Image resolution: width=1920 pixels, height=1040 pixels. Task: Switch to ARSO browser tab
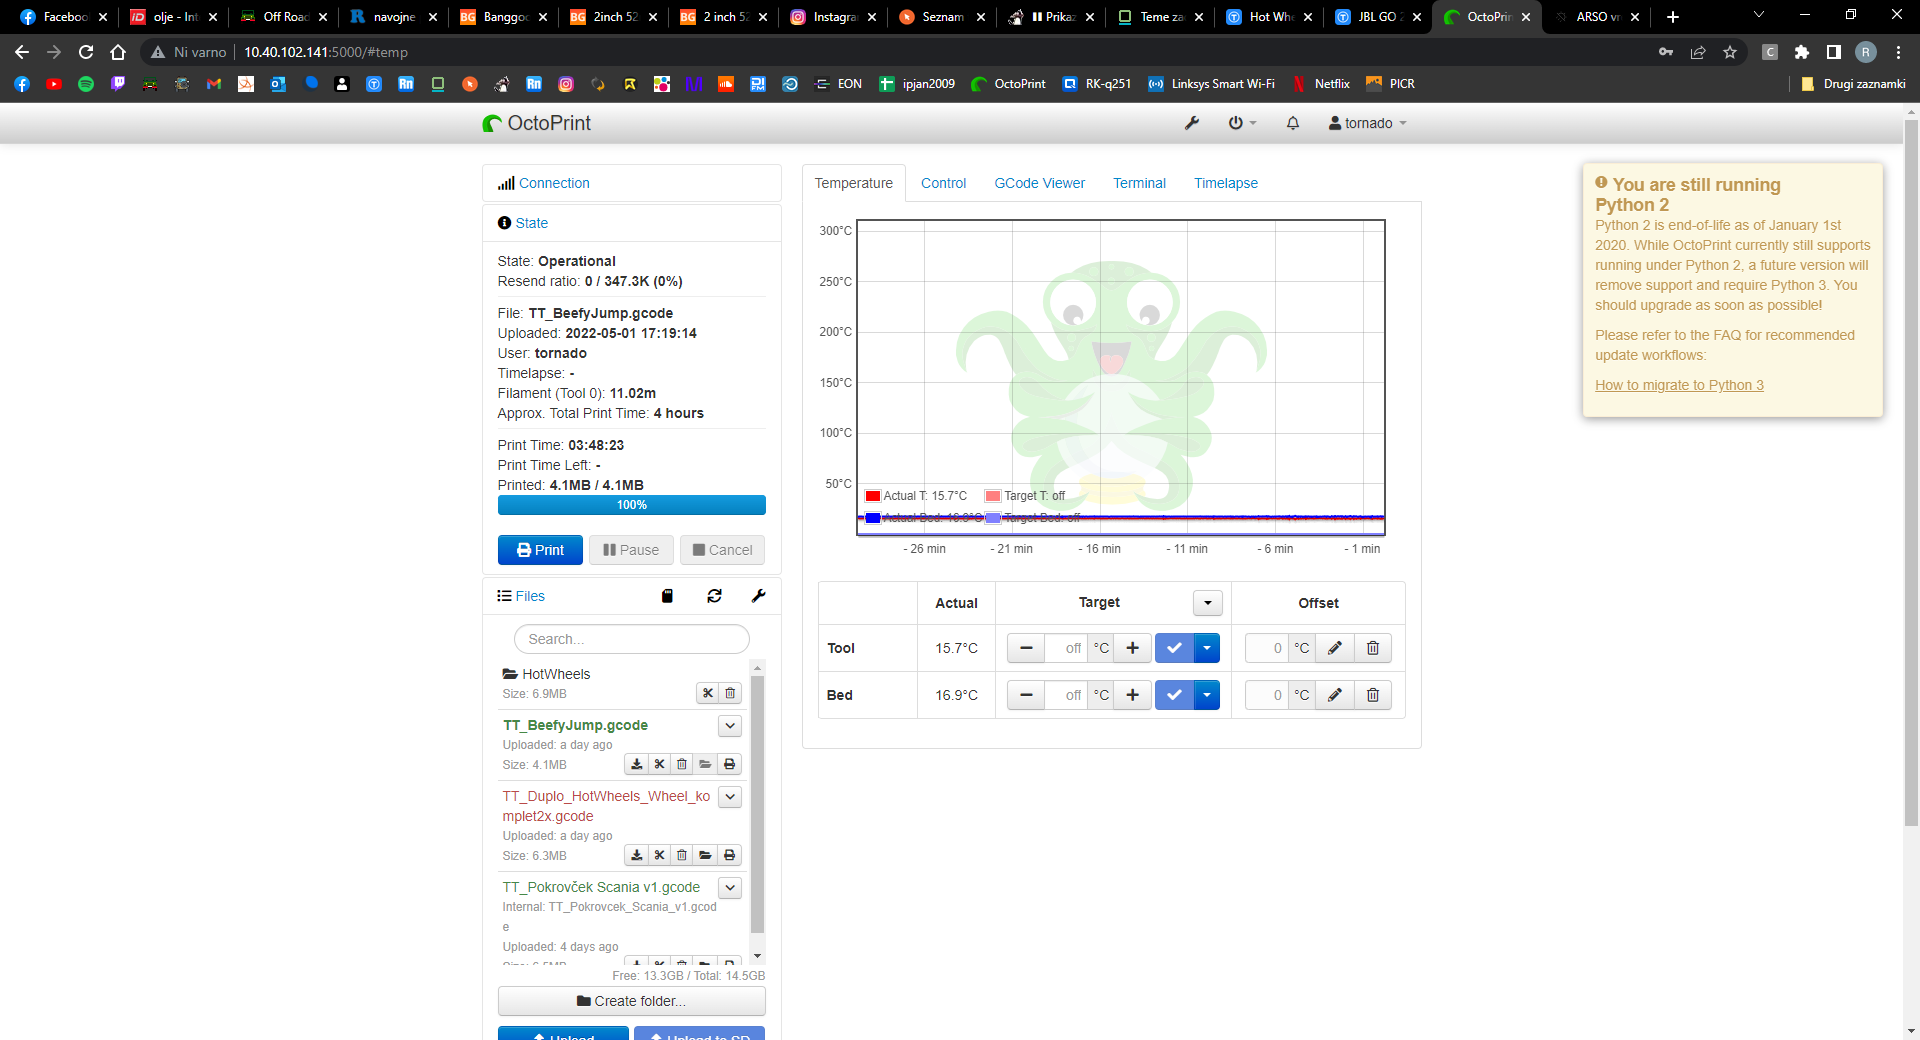(1597, 17)
